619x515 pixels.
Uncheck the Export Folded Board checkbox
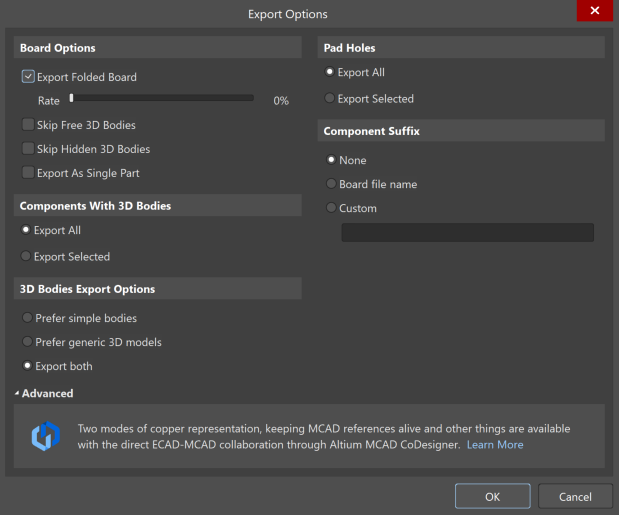tap(28, 77)
